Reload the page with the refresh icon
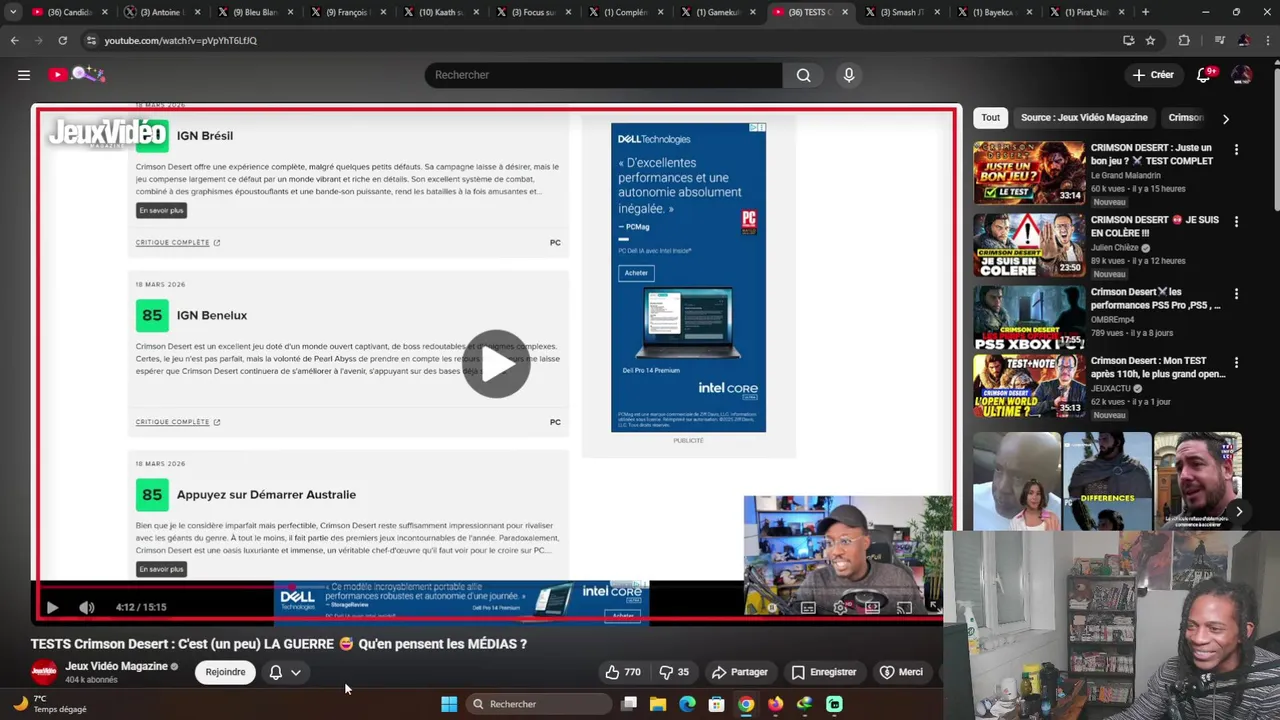 tap(62, 40)
